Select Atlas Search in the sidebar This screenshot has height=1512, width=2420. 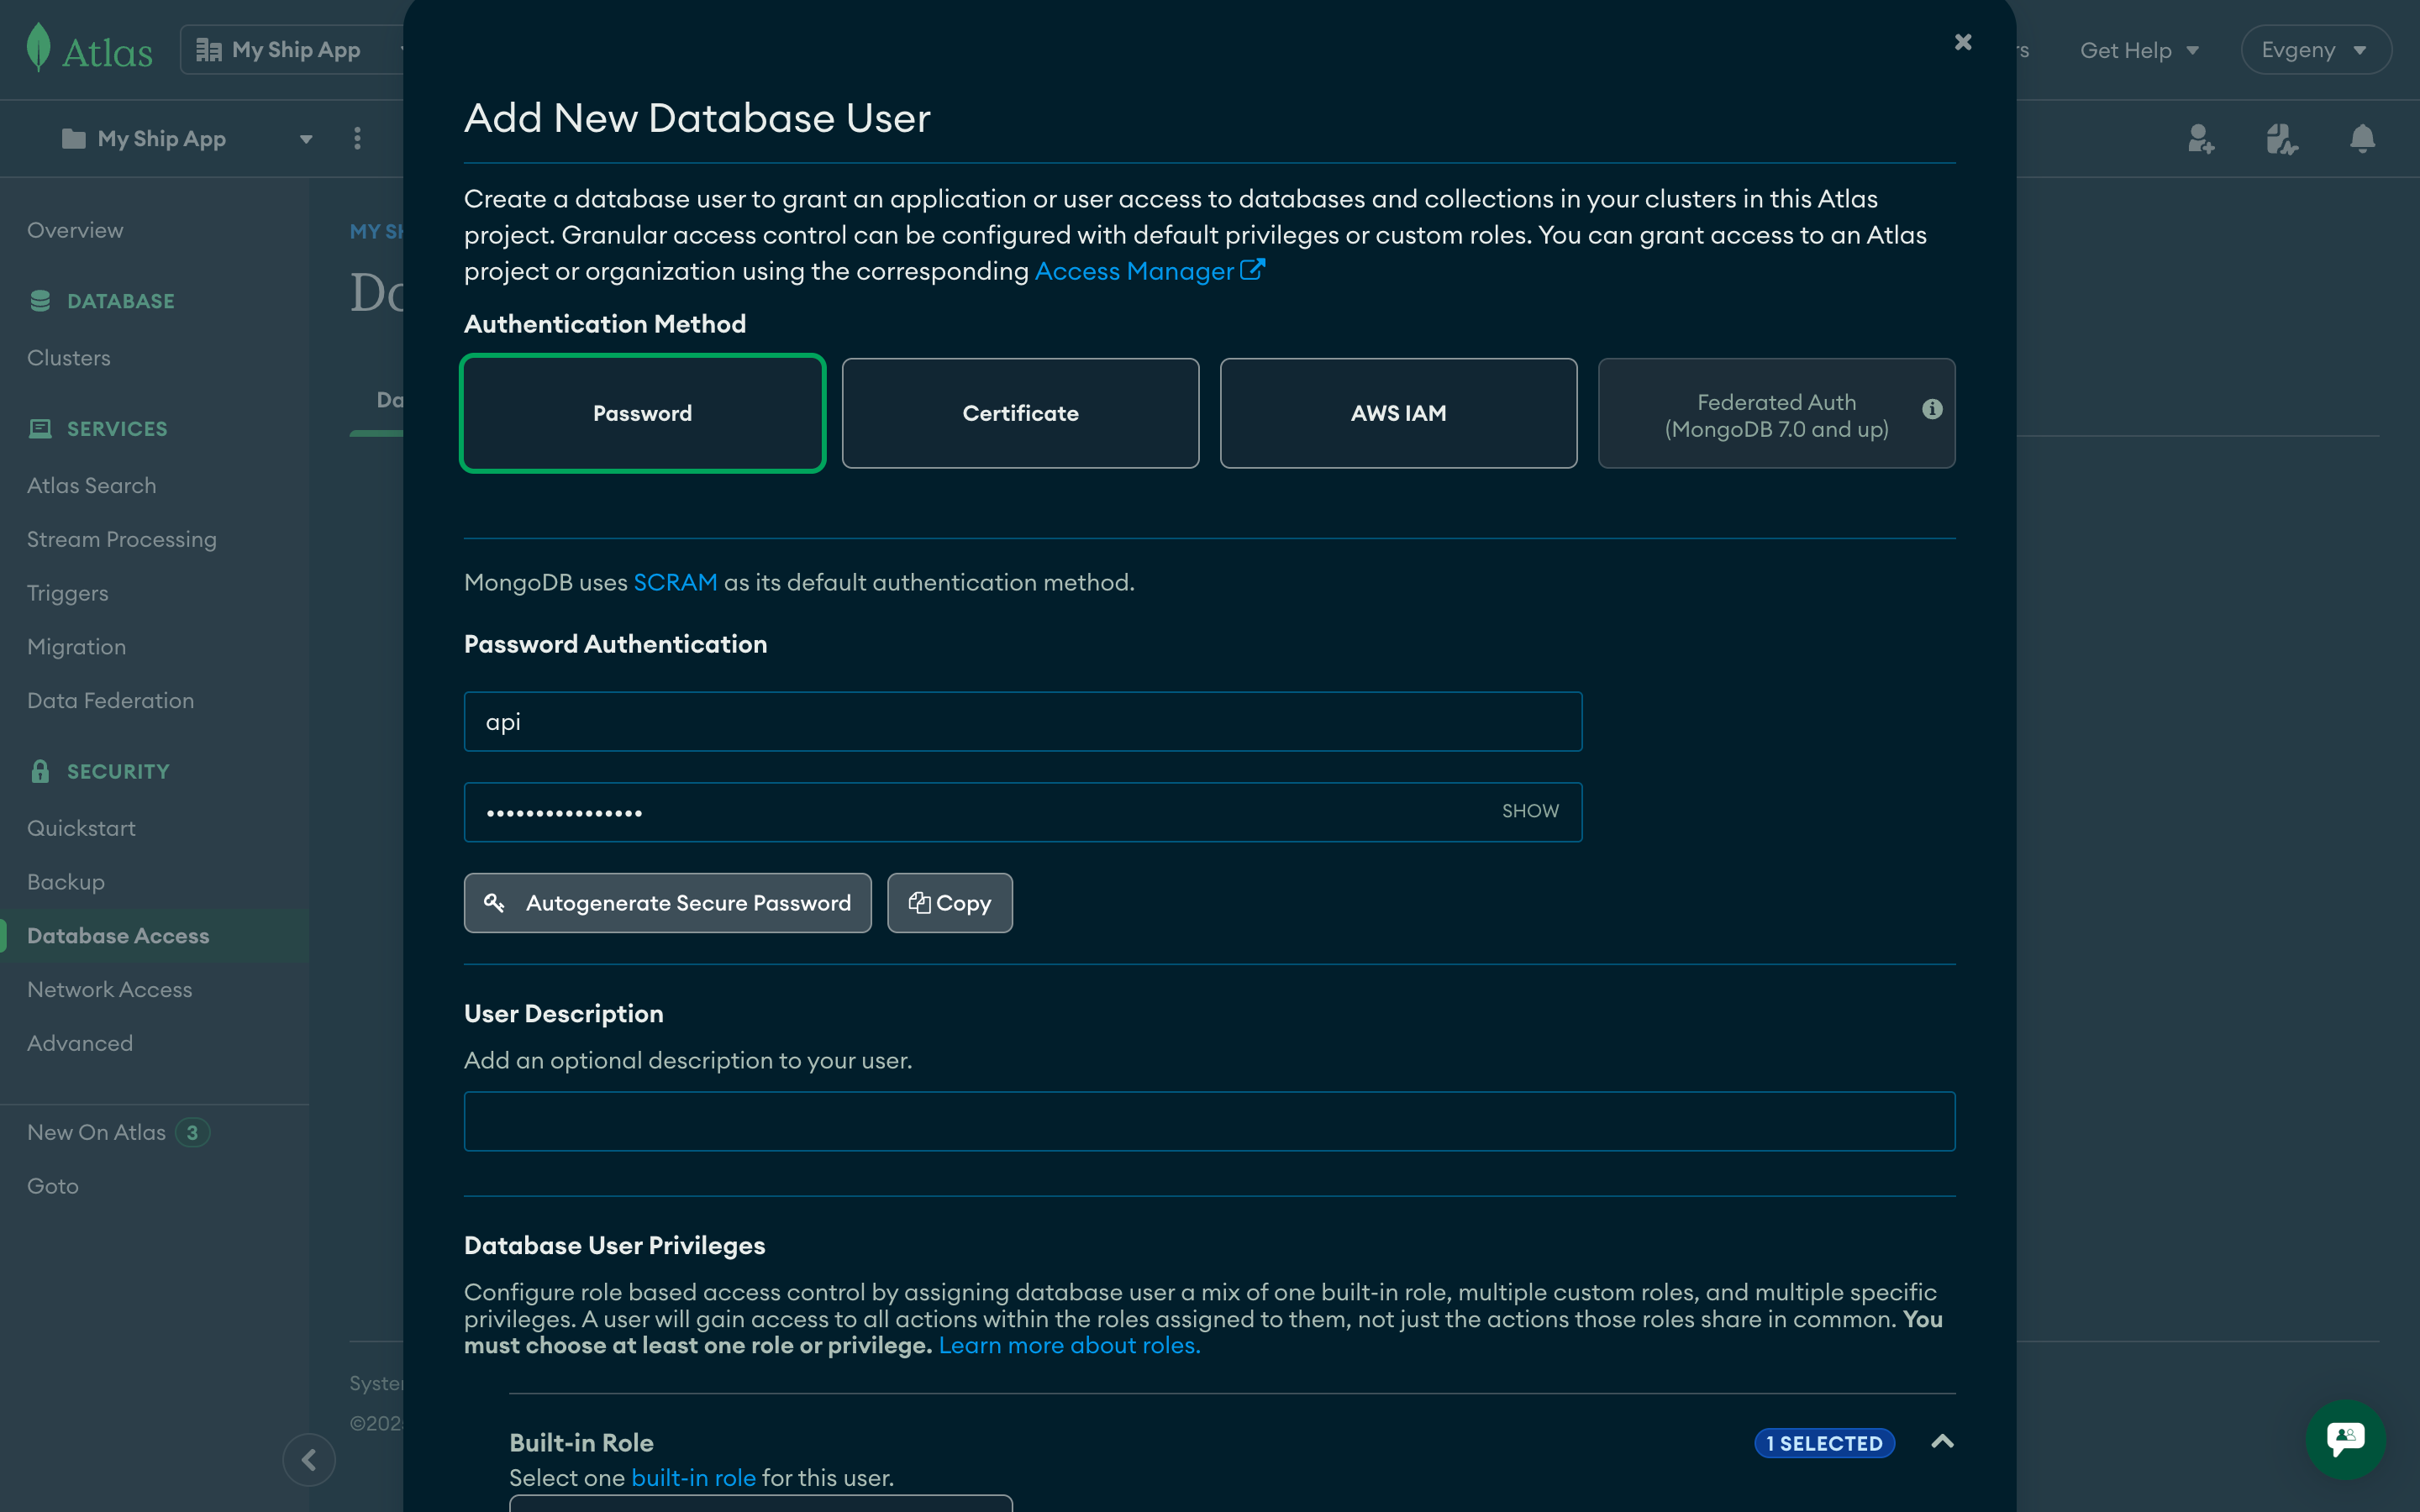pyautogui.click(x=92, y=485)
